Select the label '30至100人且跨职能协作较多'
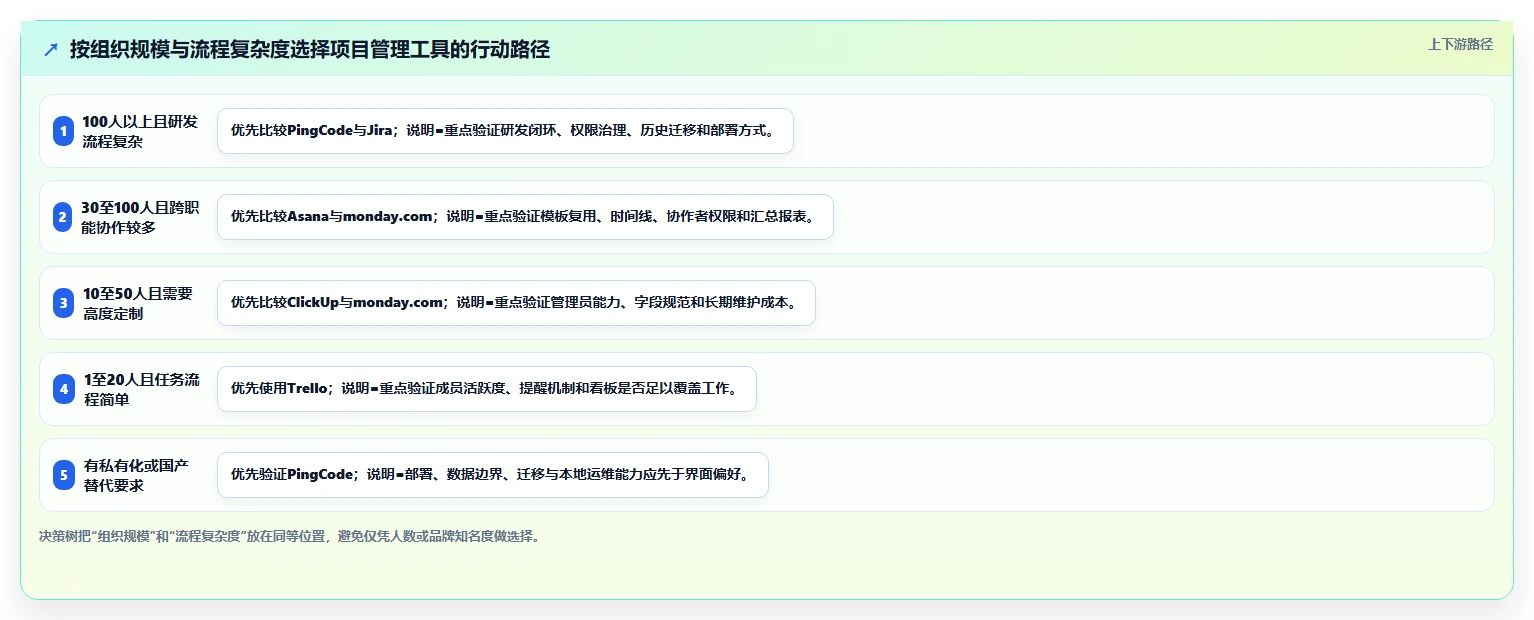 (x=141, y=217)
